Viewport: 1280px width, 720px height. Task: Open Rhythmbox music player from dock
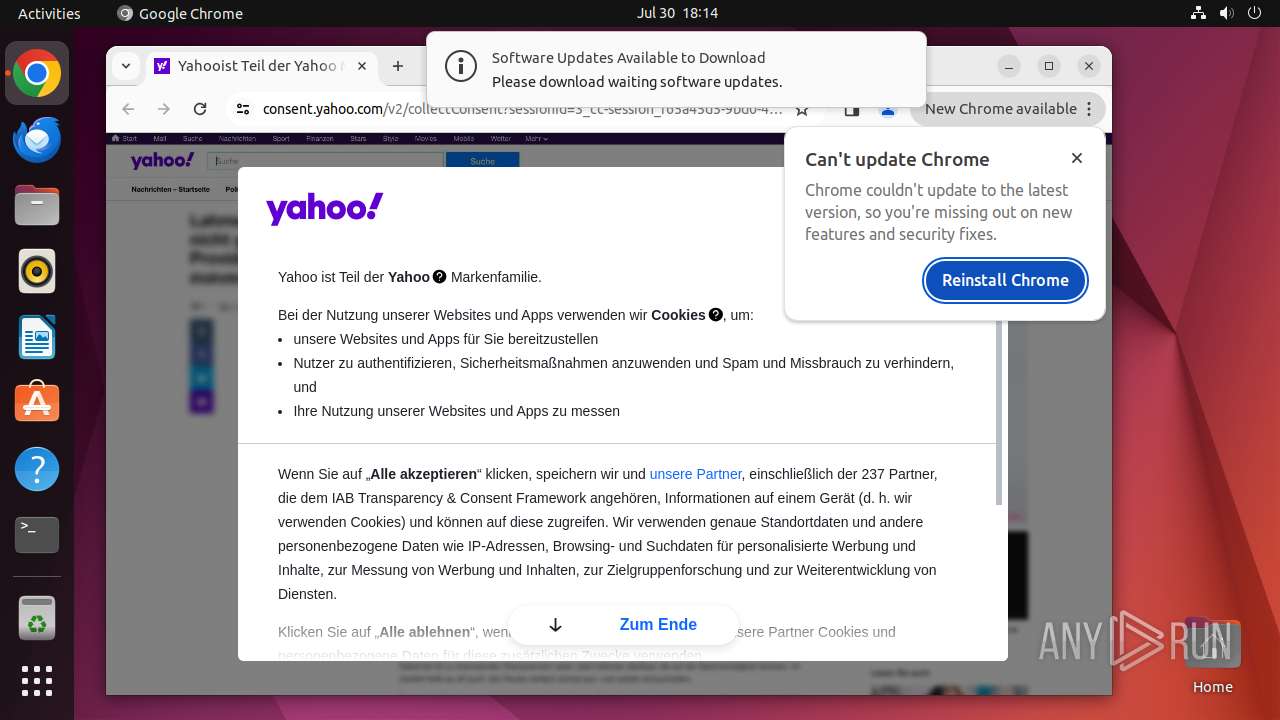click(37, 272)
